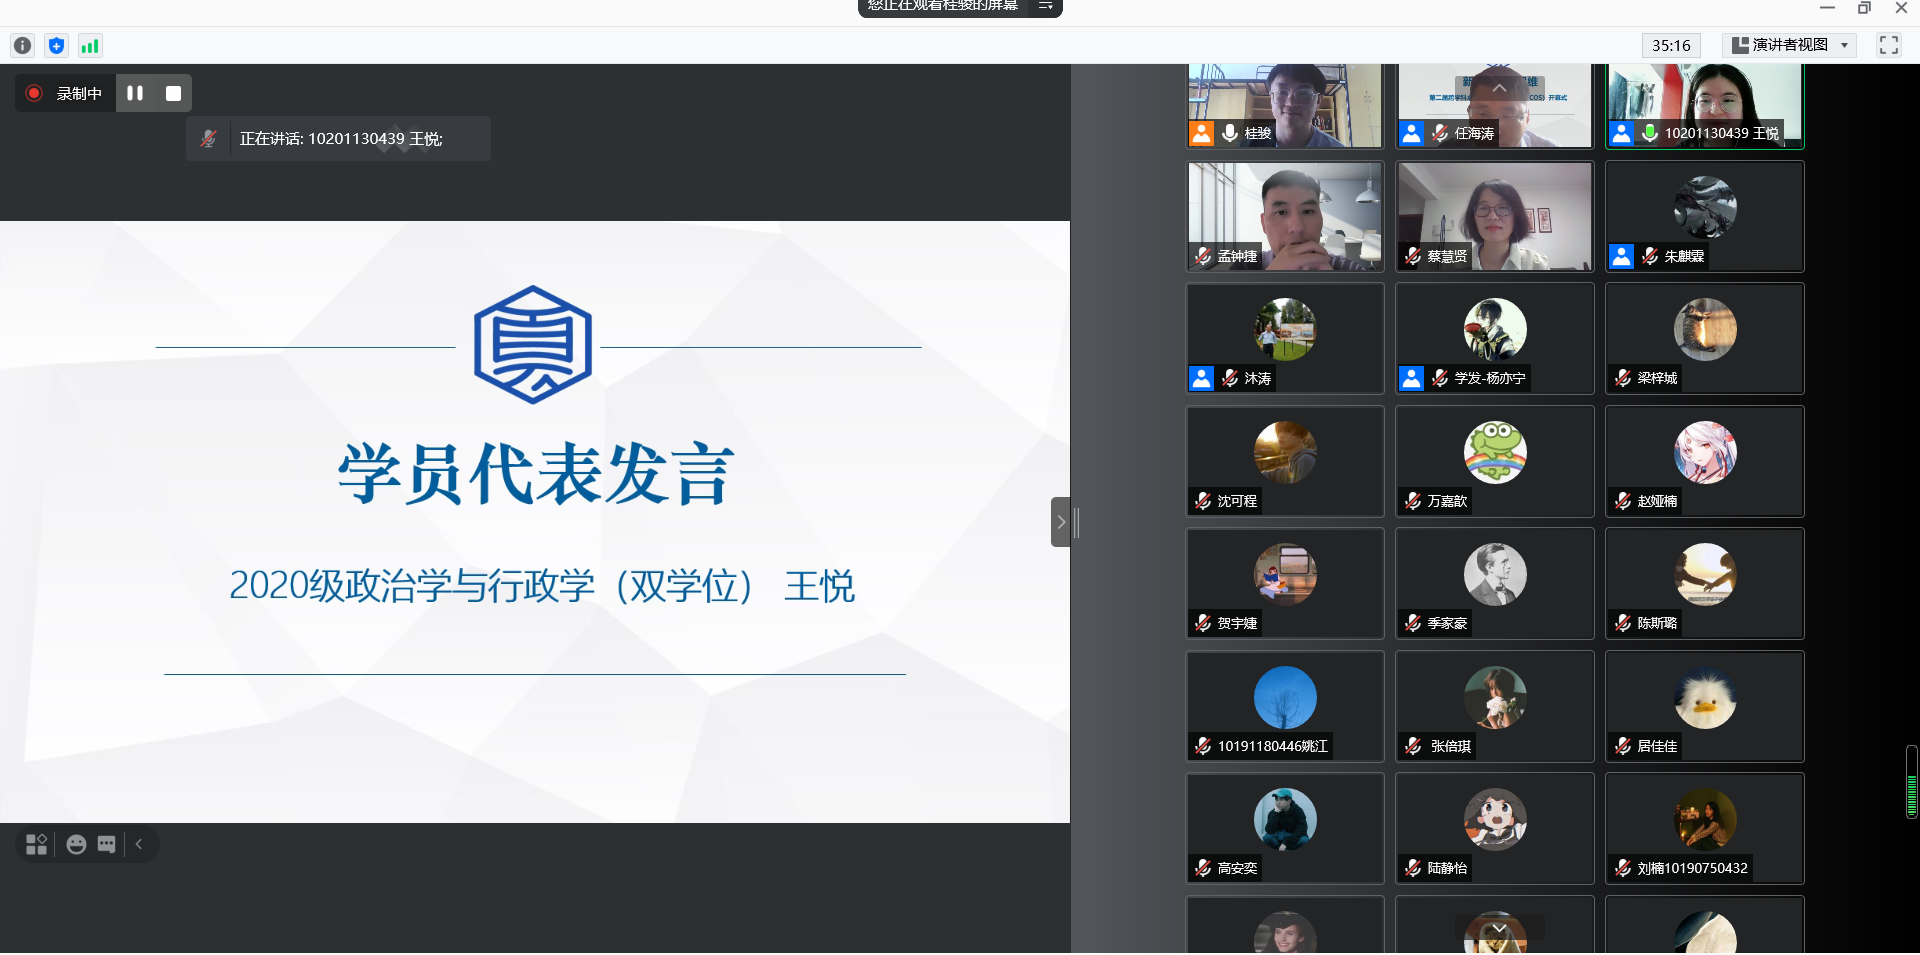Viewport: 1920px width, 955px height.
Task: Open the blue security shield icon
Action: pos(57,45)
